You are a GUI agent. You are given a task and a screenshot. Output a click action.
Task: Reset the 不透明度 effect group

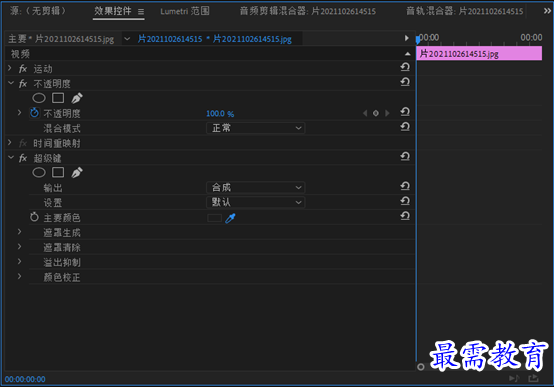click(405, 82)
